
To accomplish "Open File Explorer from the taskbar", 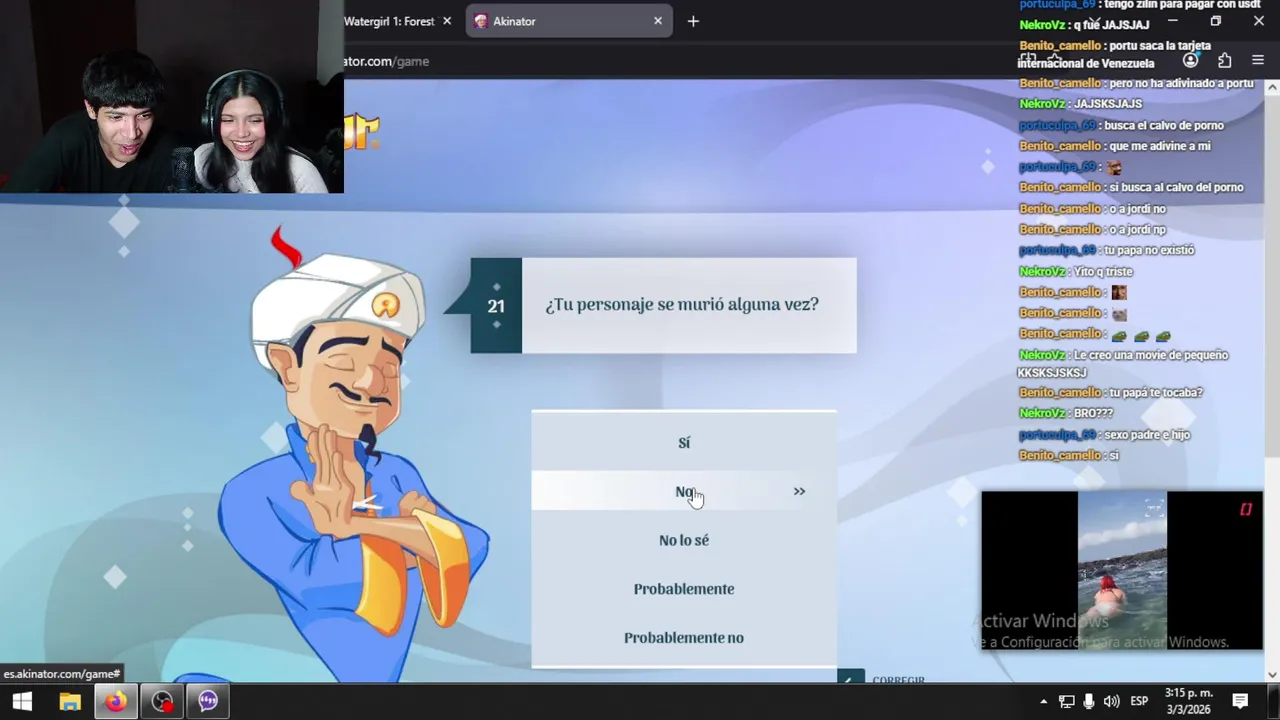I will pos(69,701).
